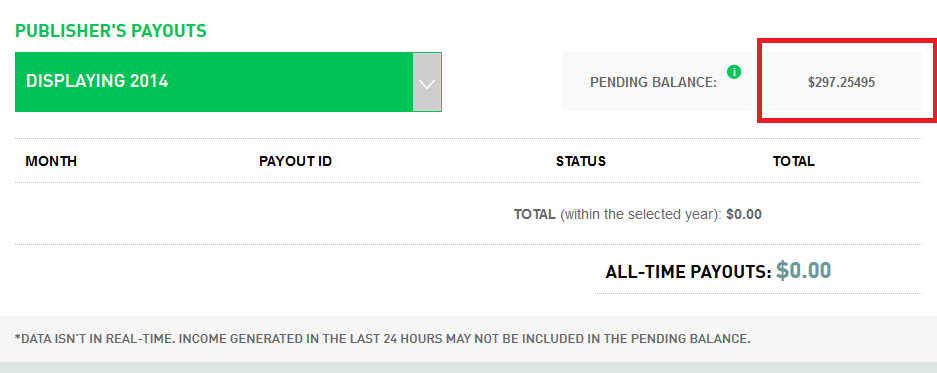Image resolution: width=937 pixels, height=373 pixels.
Task: Click the All-Time Payouts label
Action: pos(688,272)
